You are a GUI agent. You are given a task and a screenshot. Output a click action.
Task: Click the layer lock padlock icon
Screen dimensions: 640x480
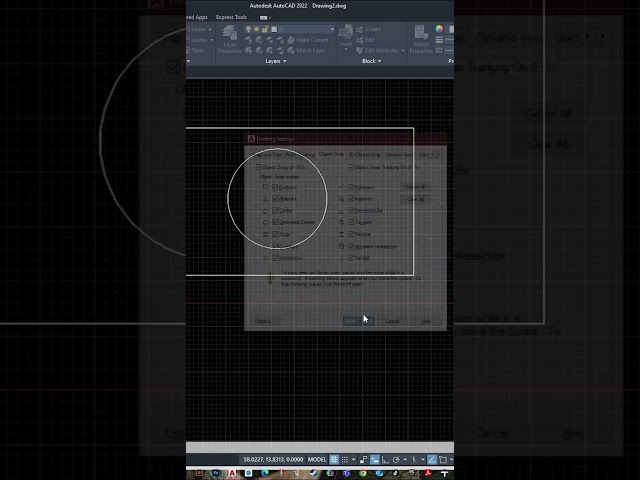265,29
